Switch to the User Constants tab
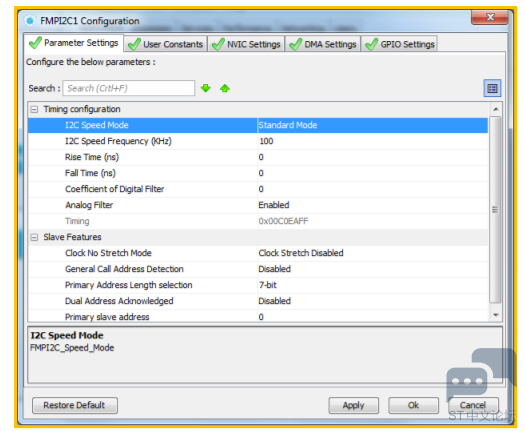Screen dimensions: 525x431 coord(166,44)
